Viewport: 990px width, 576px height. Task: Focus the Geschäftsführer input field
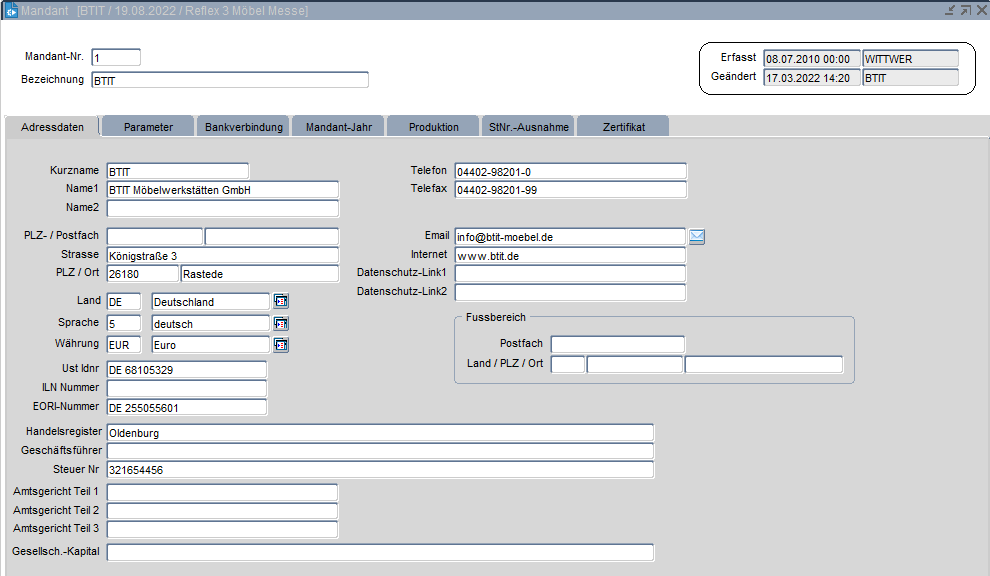(x=380, y=452)
